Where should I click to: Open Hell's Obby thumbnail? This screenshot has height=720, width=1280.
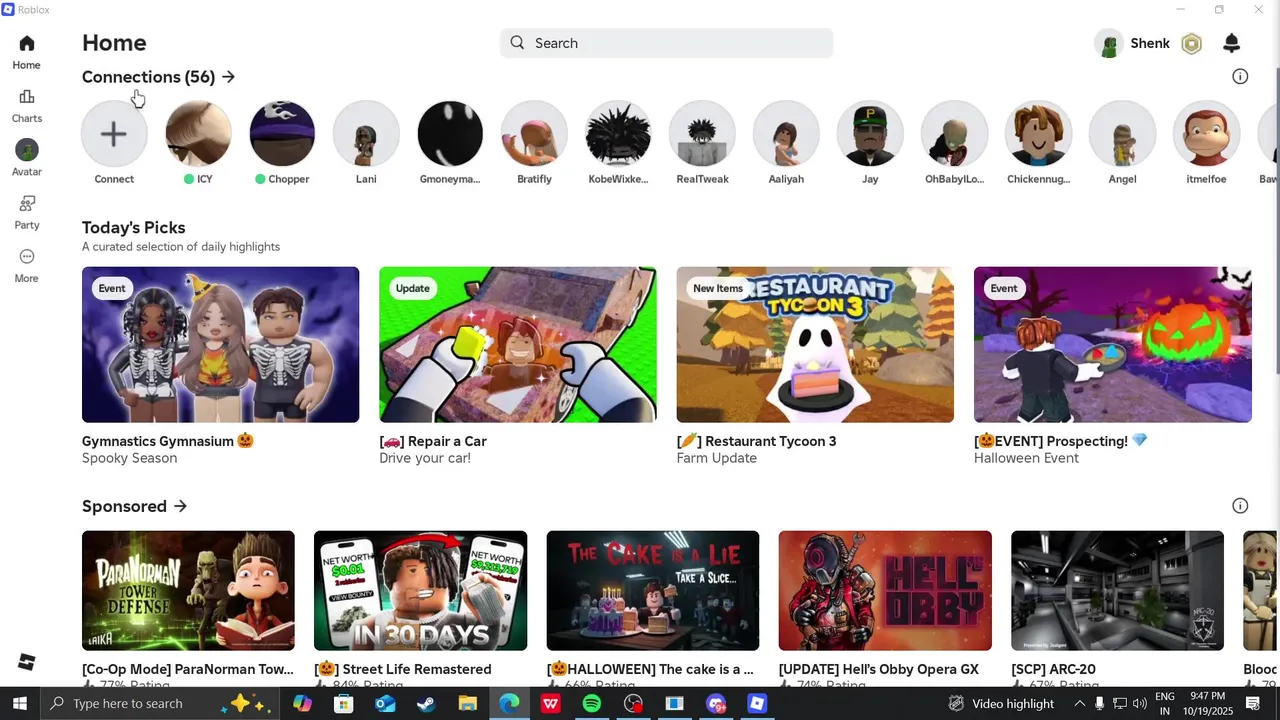[885, 591]
